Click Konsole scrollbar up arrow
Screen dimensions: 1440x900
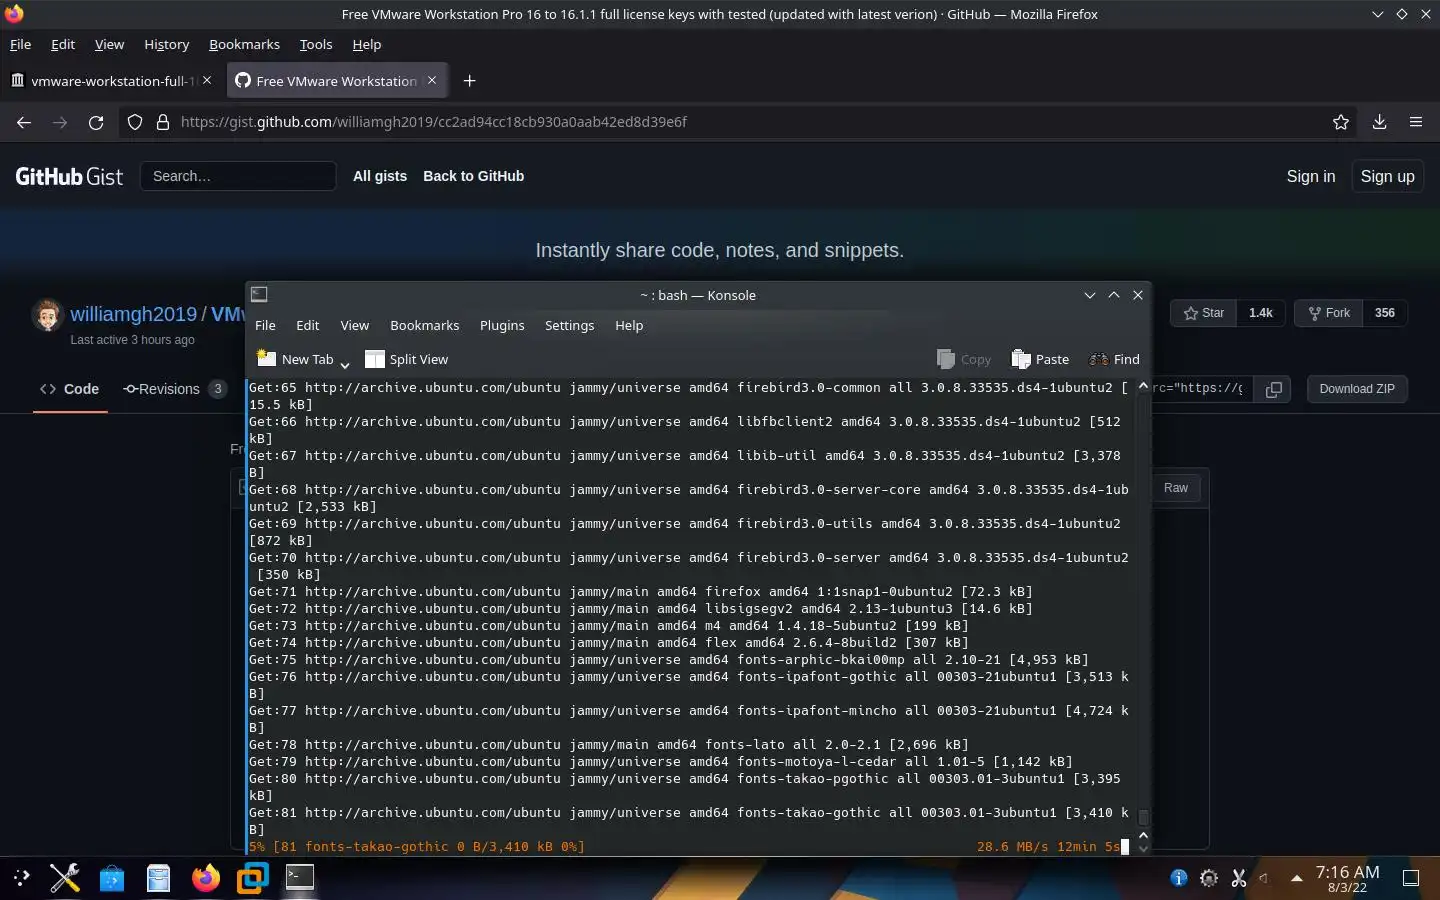click(x=1143, y=386)
